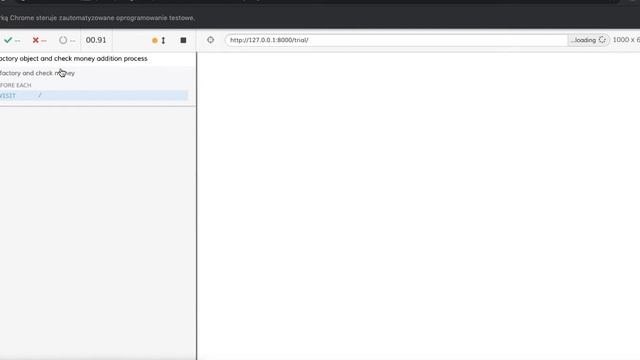Click the green passed tests checkmark counter

click(11, 40)
